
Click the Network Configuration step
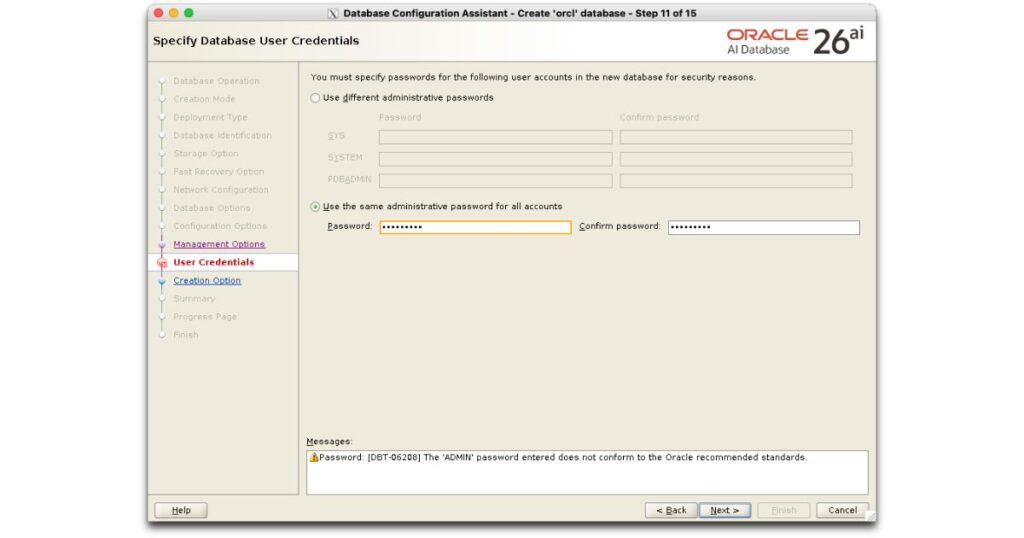[x=221, y=190]
